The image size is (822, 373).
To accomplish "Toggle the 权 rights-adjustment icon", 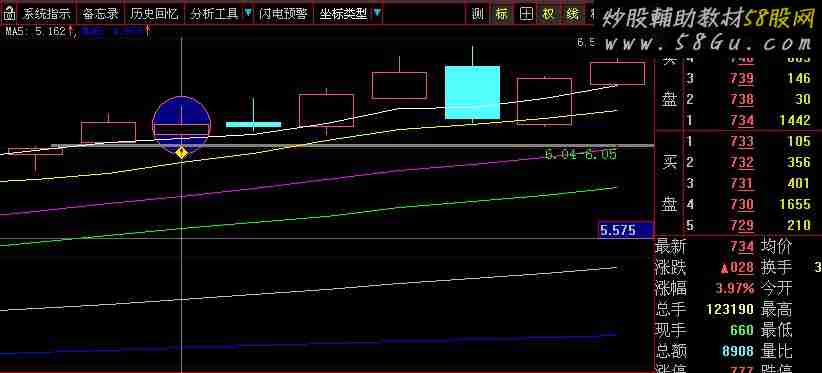I will coord(548,14).
